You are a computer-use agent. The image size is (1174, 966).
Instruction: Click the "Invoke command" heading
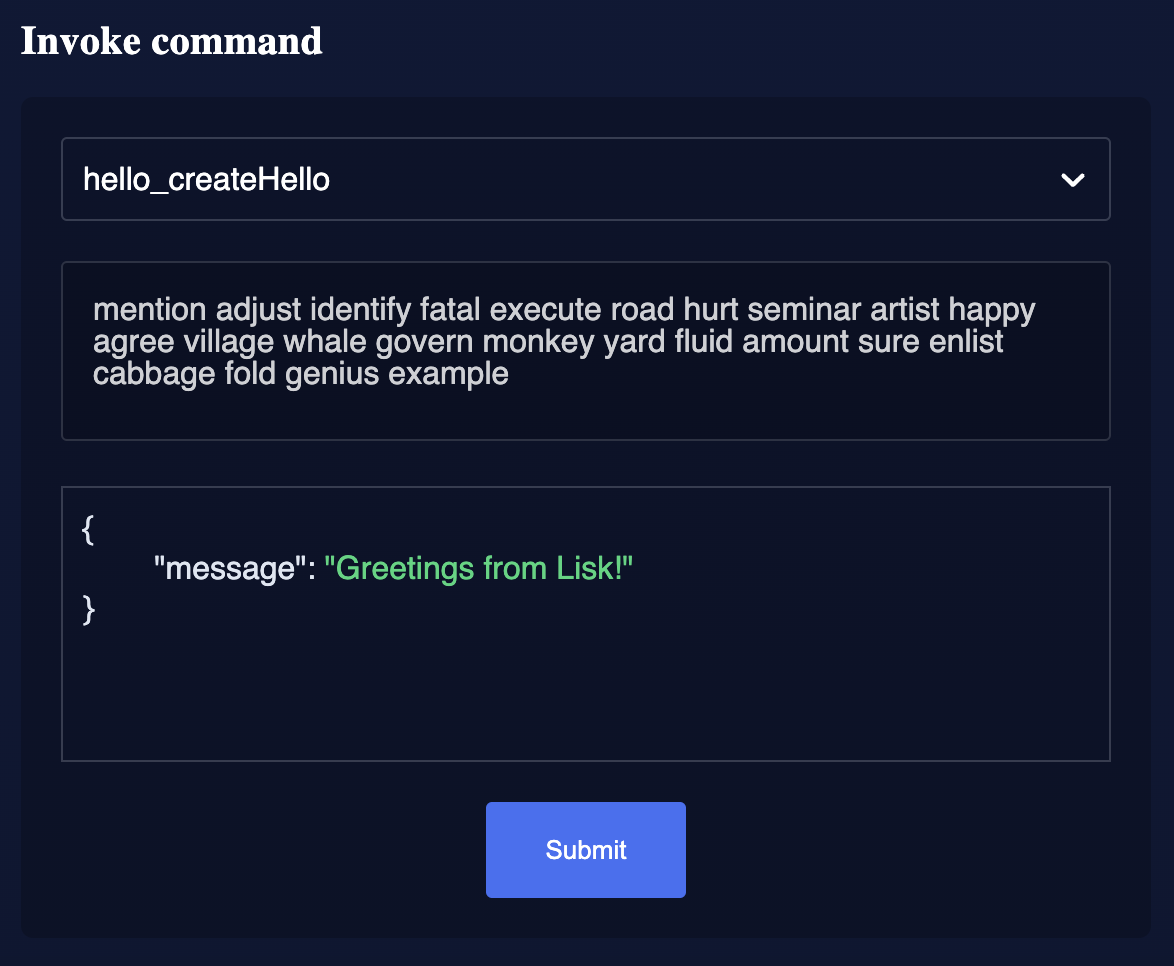[171, 41]
